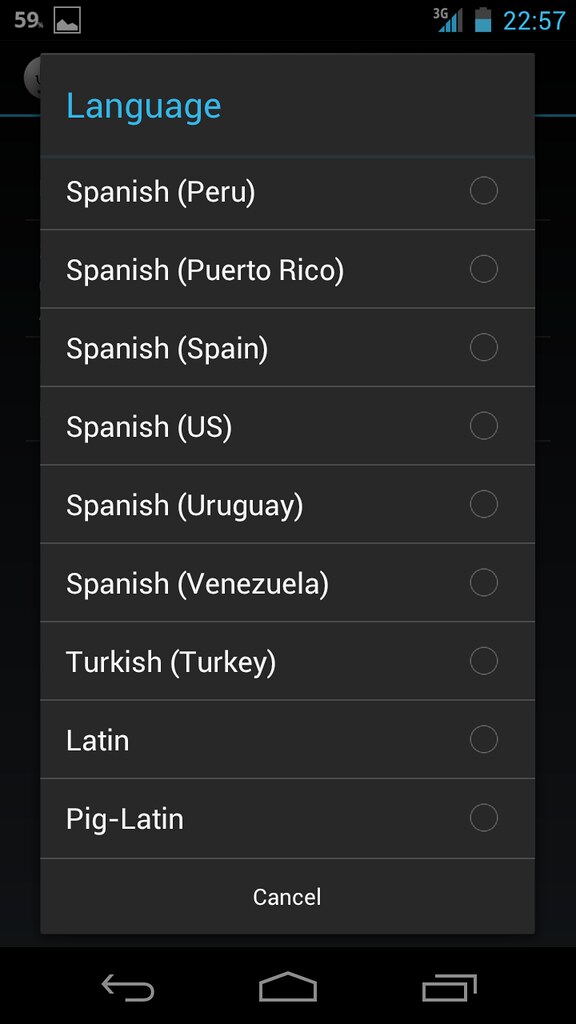The width and height of the screenshot is (576, 1024).
Task: Select the Spanish (US) radio button
Action: [x=484, y=426]
